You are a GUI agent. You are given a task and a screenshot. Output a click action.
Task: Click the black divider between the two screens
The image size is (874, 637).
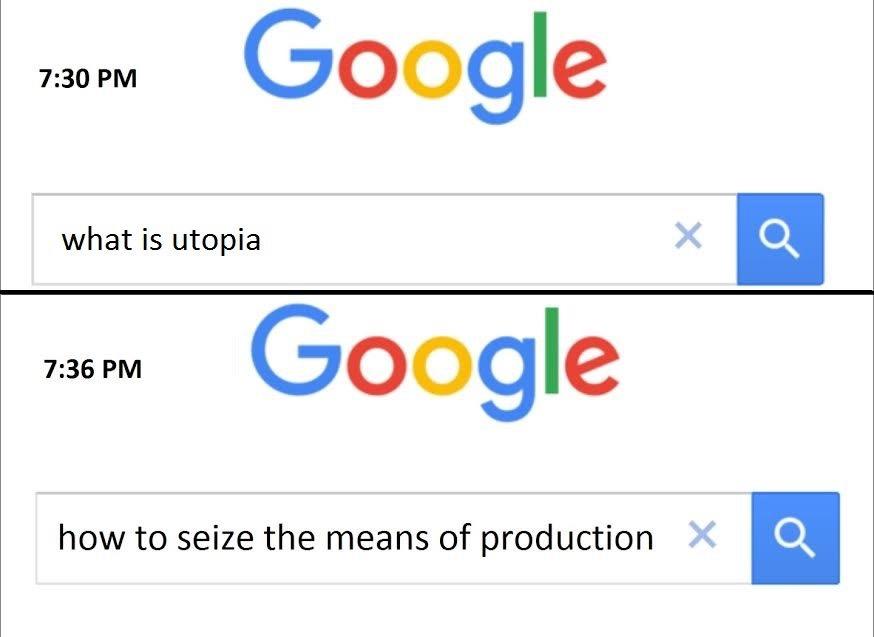coord(437,291)
